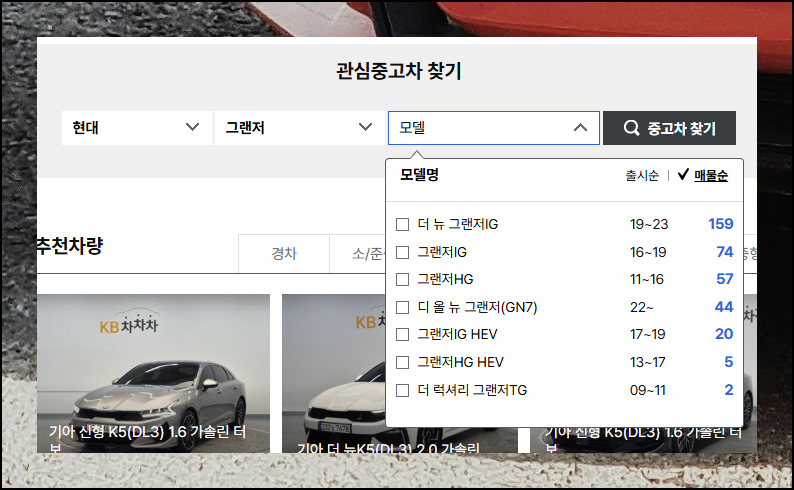This screenshot has width=794, height=490.
Task: Check the 더 뉴 그랜저IG checkbox
Action: 403,224
